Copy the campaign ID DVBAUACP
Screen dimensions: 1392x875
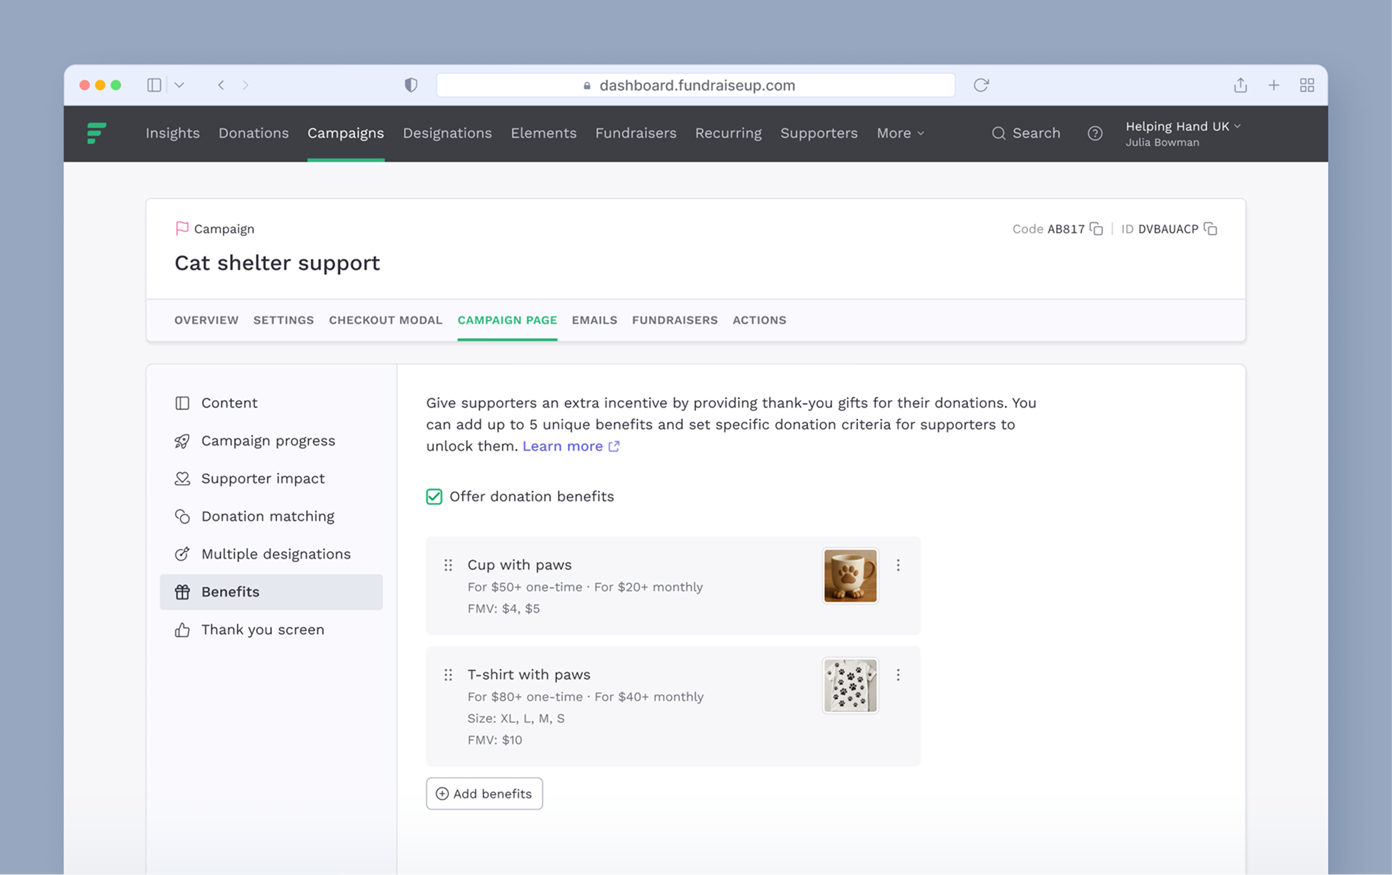point(1210,229)
